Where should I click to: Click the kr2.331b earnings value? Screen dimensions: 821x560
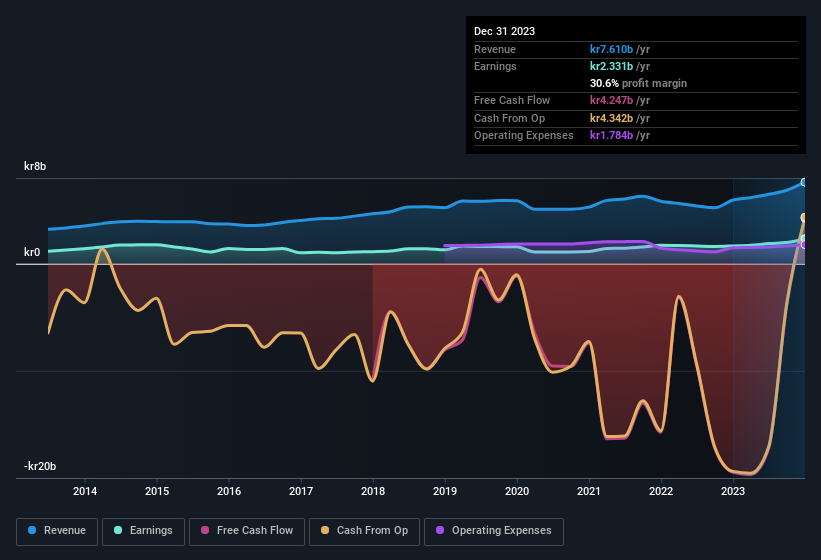[611, 66]
